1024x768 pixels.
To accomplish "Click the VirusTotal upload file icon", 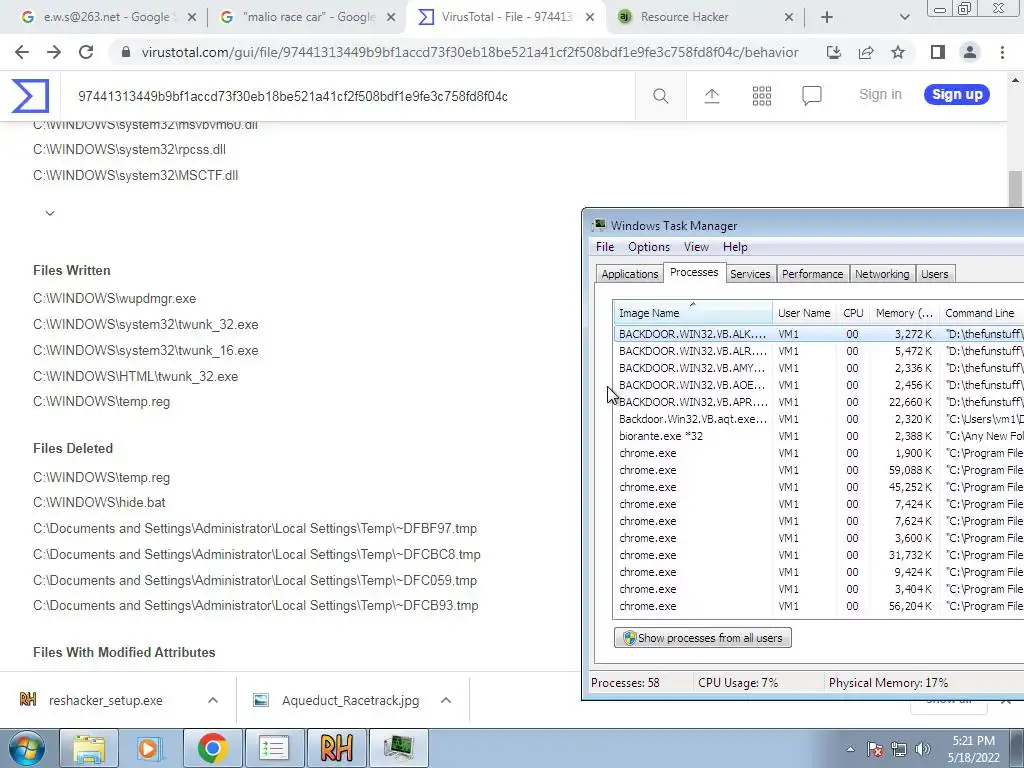I will (x=712, y=96).
